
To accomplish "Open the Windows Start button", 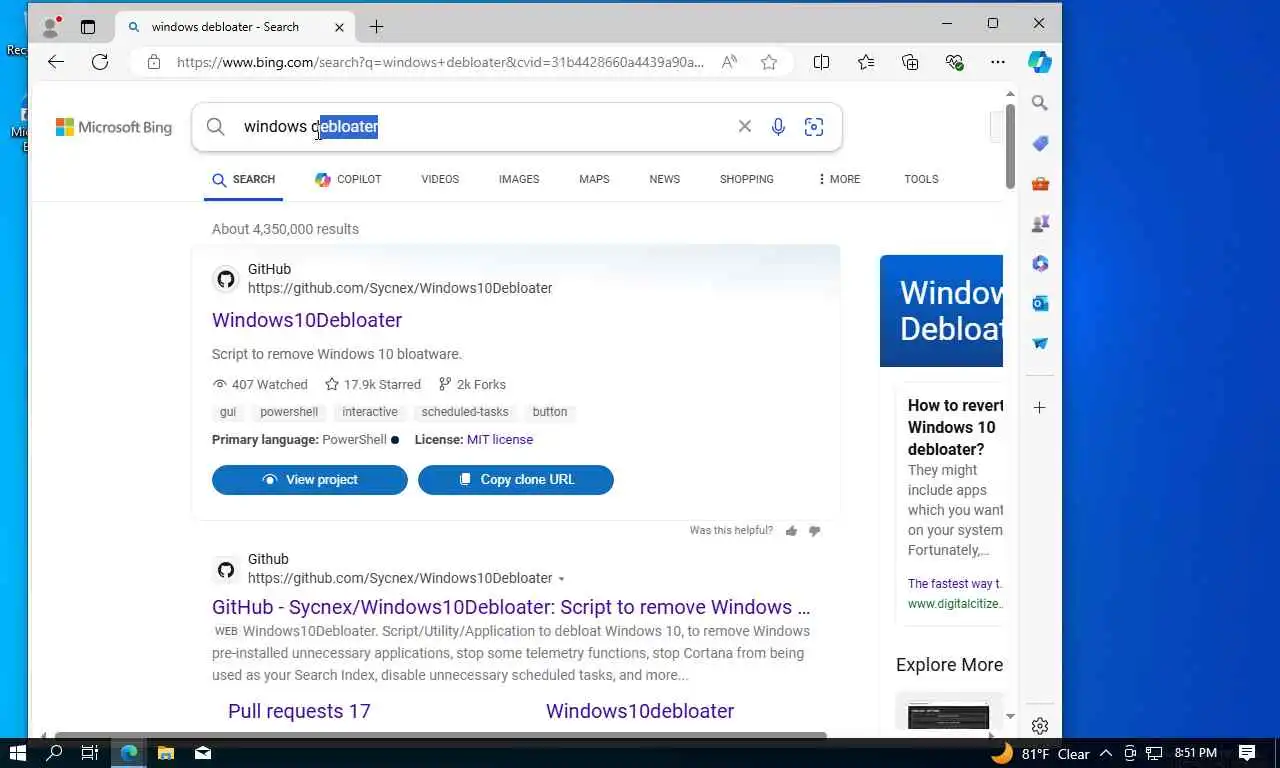I will [x=17, y=753].
